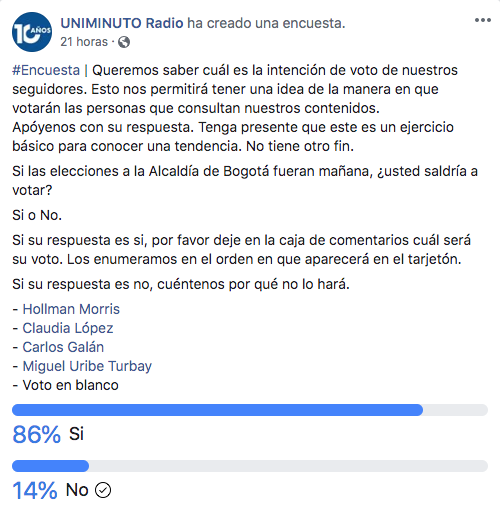This screenshot has width=500, height=512.
Task: Click the 14% result percentage
Action: [x=35, y=490]
